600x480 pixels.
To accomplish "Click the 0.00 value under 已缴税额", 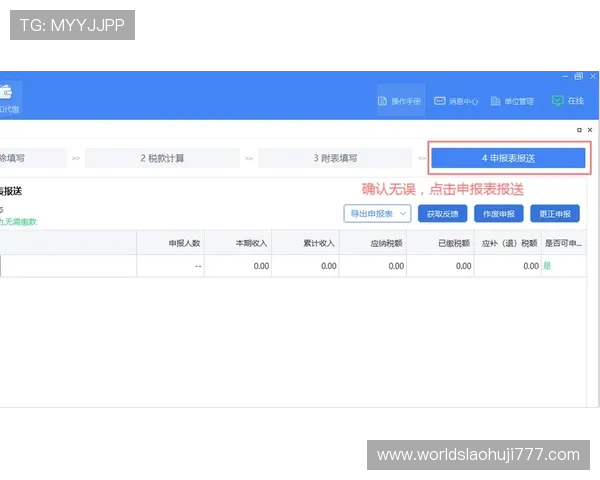I will (x=463, y=266).
